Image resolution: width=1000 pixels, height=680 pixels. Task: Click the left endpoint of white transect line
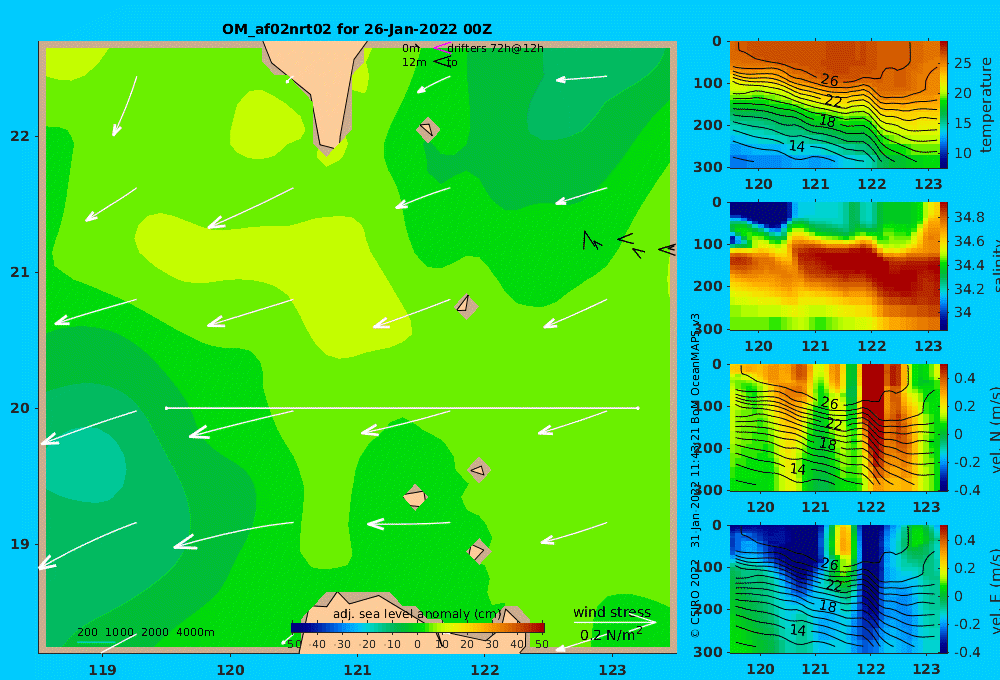point(166,408)
